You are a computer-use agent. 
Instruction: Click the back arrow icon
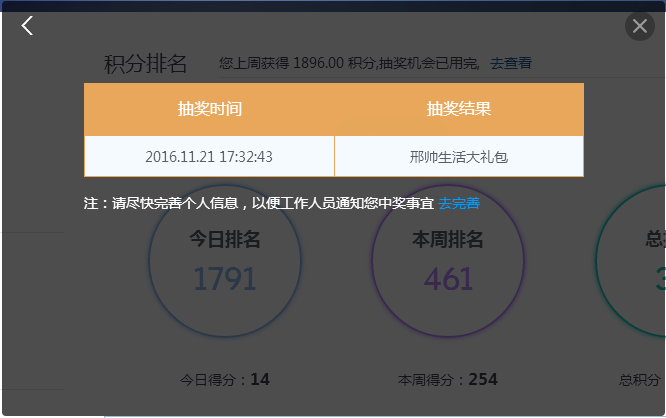pos(27,25)
